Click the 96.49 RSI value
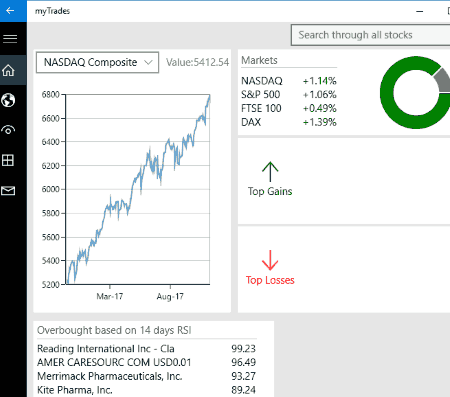 pyautogui.click(x=243, y=362)
